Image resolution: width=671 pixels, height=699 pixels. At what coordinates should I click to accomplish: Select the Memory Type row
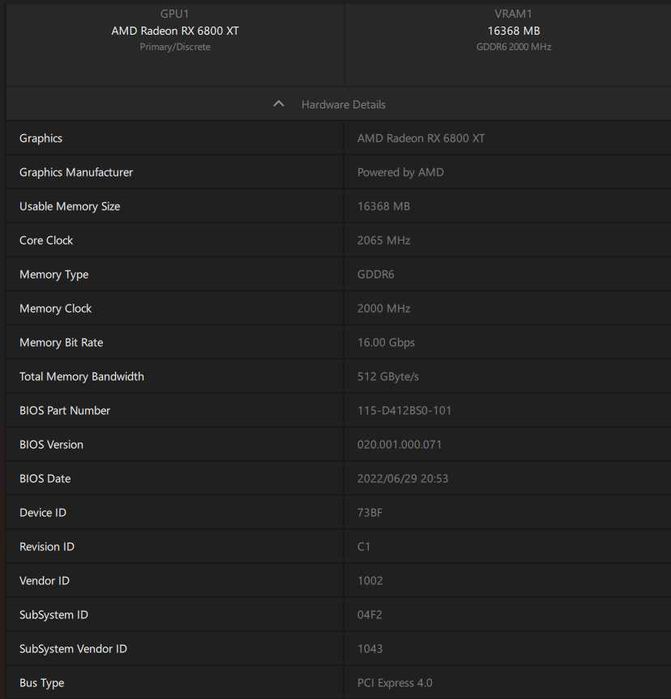pyautogui.click(x=54, y=274)
